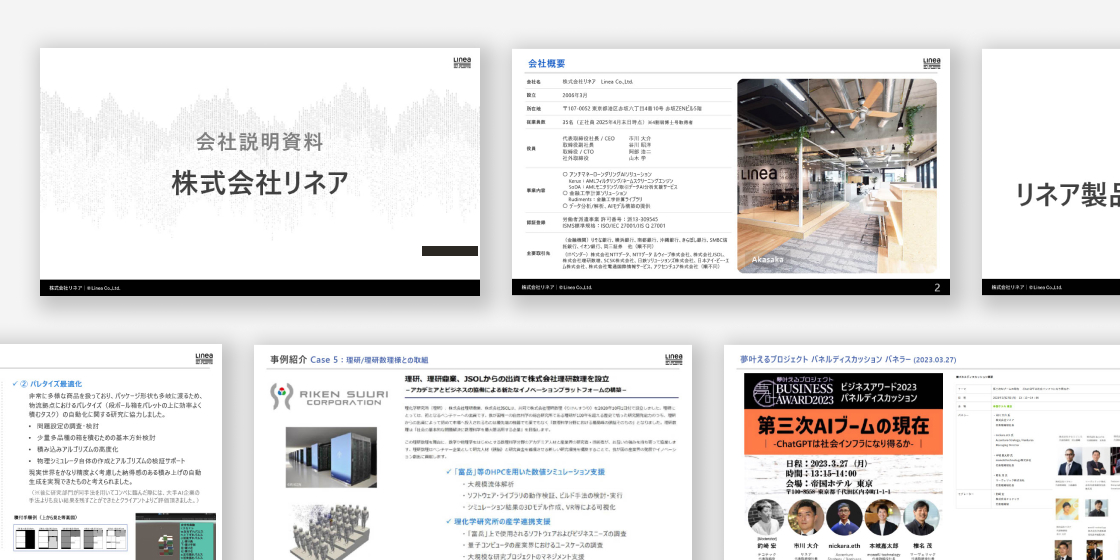Viewport: 1120px width, 560px height.
Task: Click the Linea lettering on the office glass wall
Action: [761, 174]
